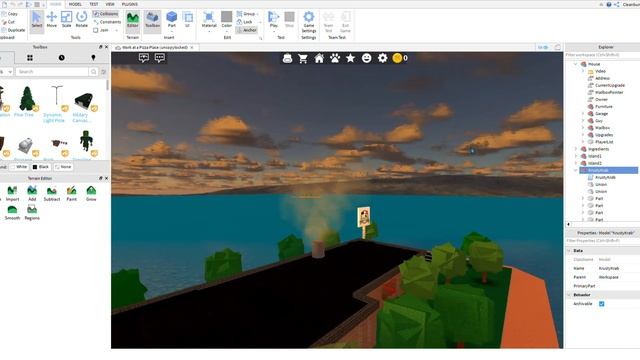
Task: Click the Toolbox search field
Action: coord(52,72)
